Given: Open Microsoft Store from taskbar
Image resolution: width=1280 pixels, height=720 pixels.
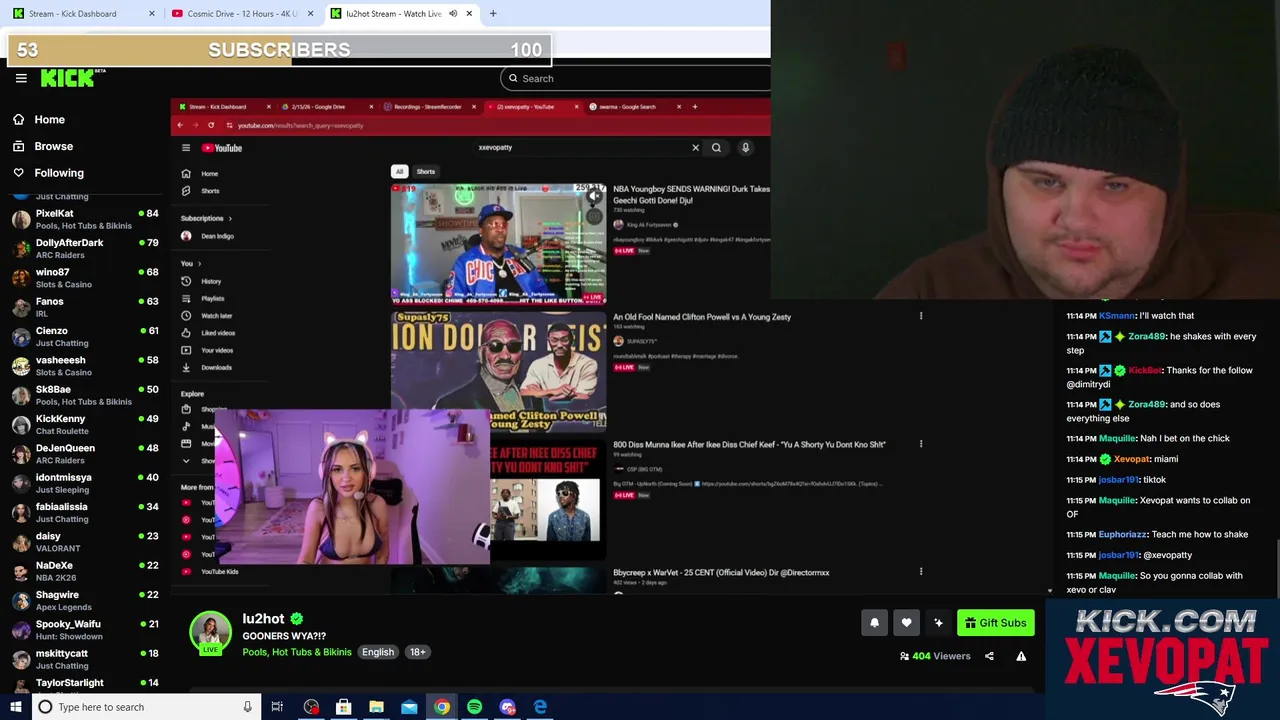Looking at the screenshot, I should click(343, 707).
